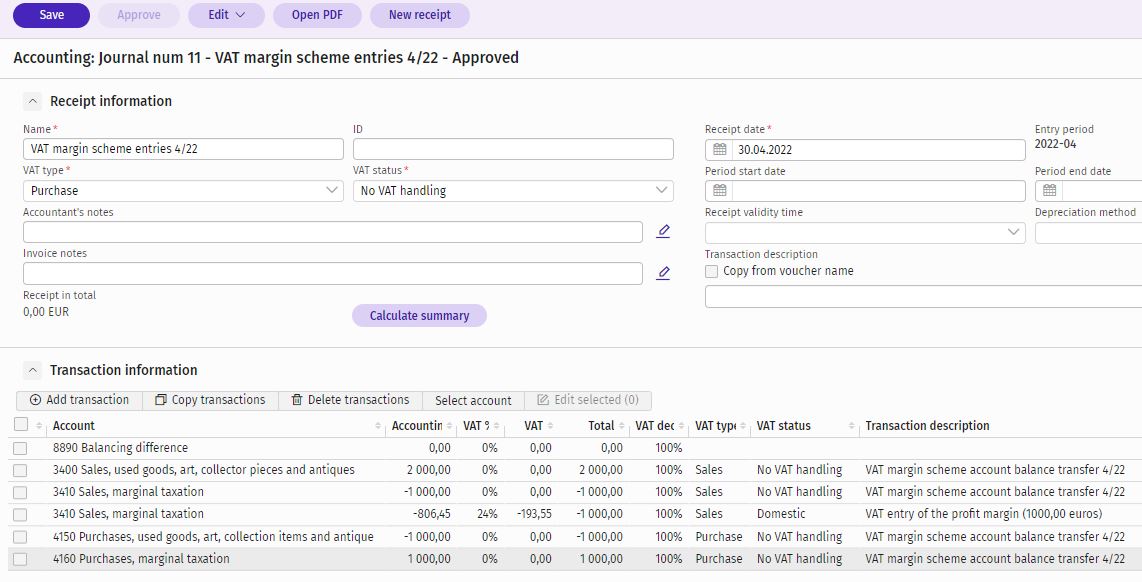Select the 8890 Balancing difference row checkbox

(20, 449)
